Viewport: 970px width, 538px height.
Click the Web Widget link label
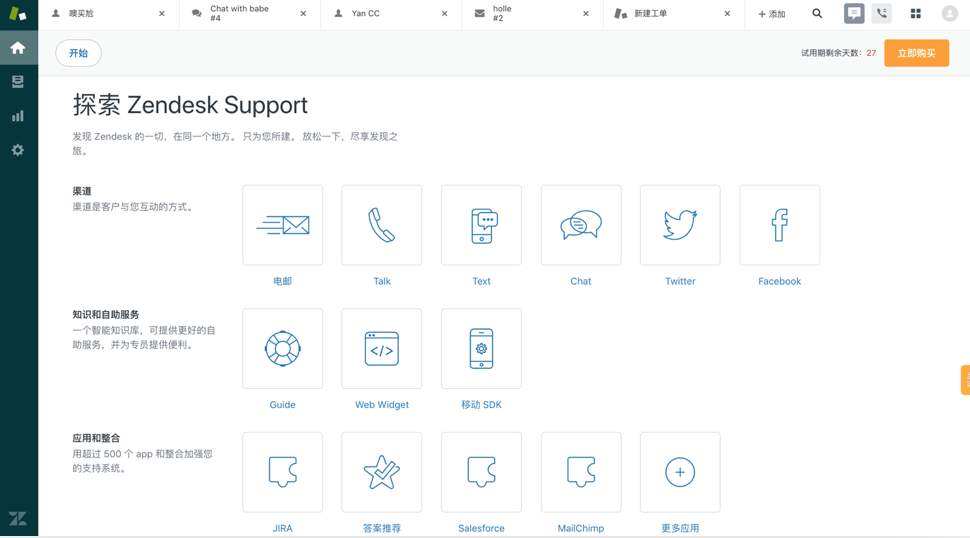(x=382, y=405)
